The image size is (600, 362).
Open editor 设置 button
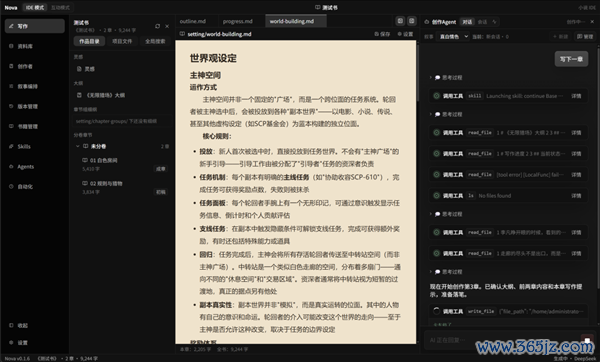(405, 34)
